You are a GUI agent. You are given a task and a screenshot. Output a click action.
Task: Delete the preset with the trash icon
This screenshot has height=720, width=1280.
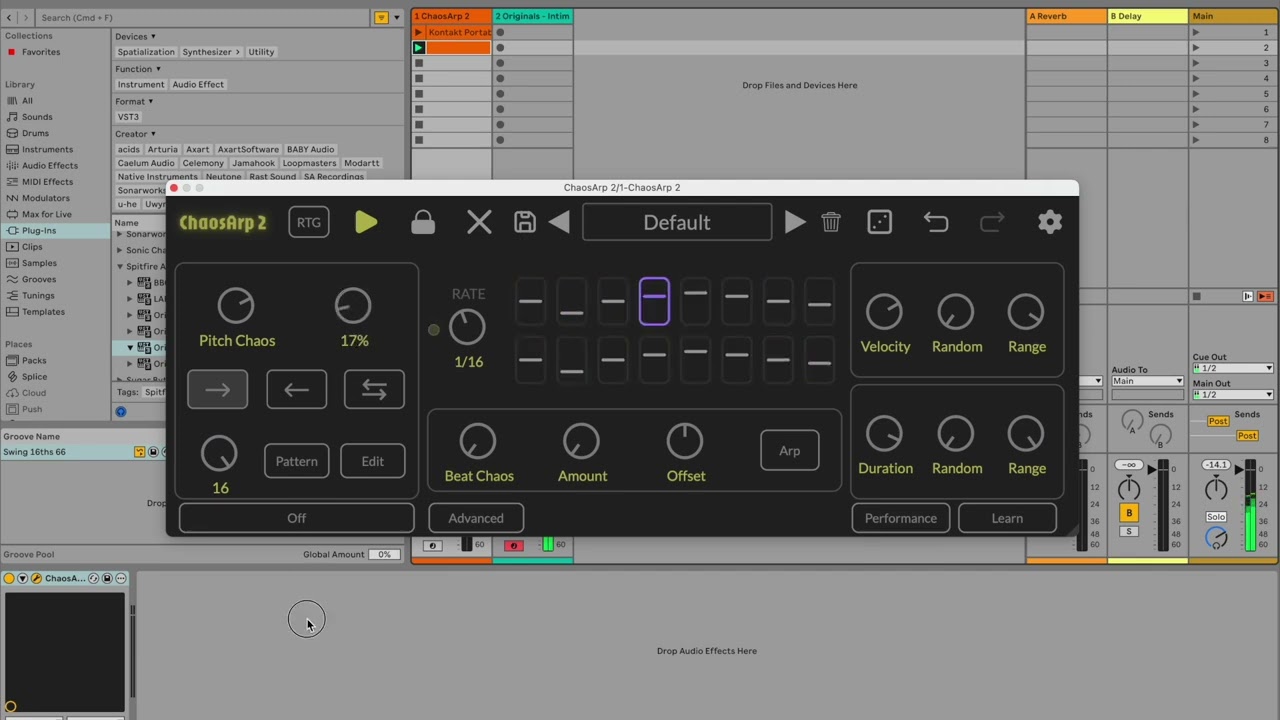coord(831,222)
